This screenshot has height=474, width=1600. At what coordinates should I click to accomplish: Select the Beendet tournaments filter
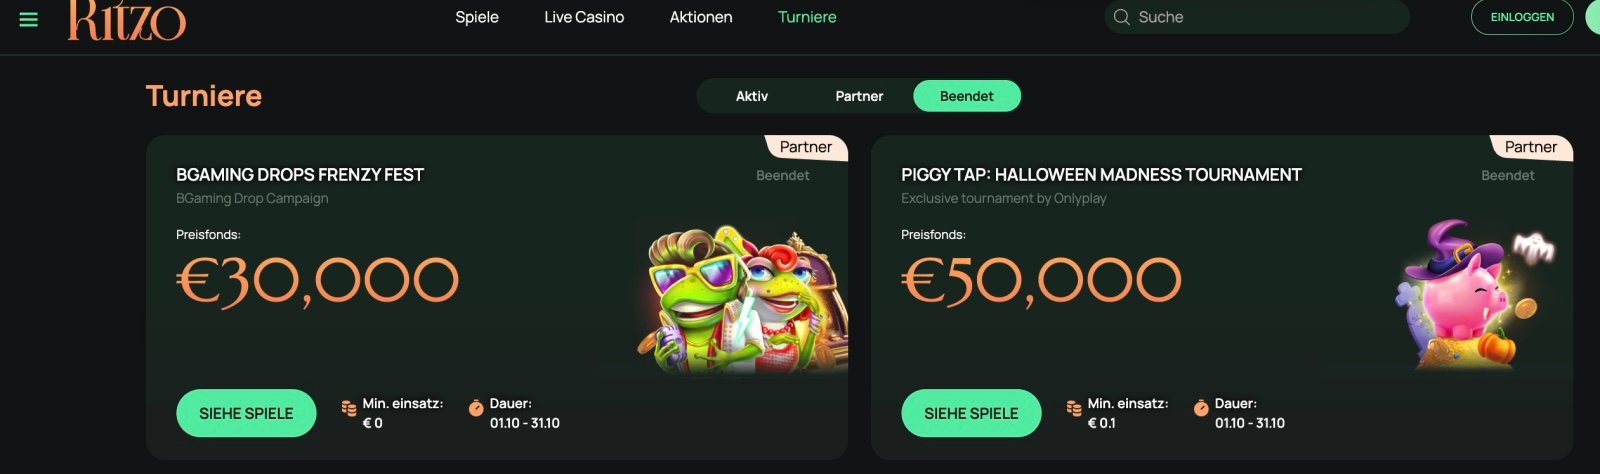(x=967, y=96)
